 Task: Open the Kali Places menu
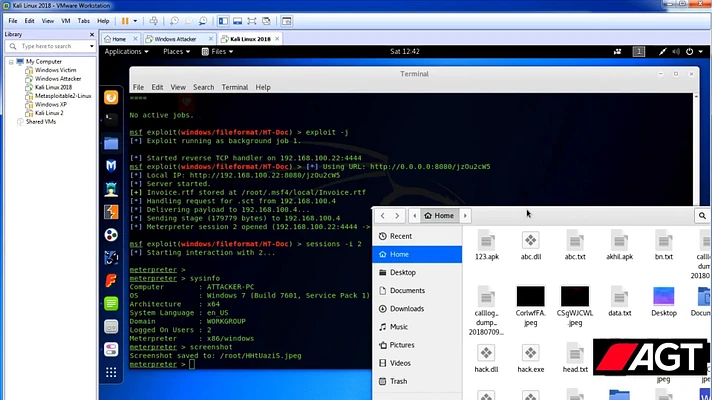[176, 52]
